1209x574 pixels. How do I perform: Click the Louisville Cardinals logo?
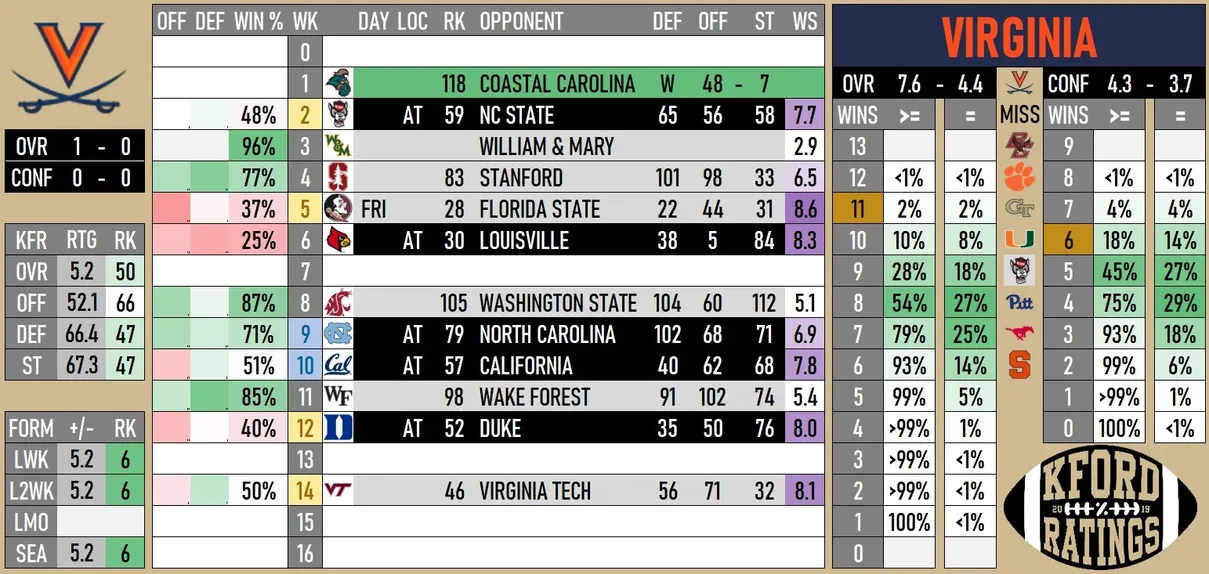[x=339, y=240]
